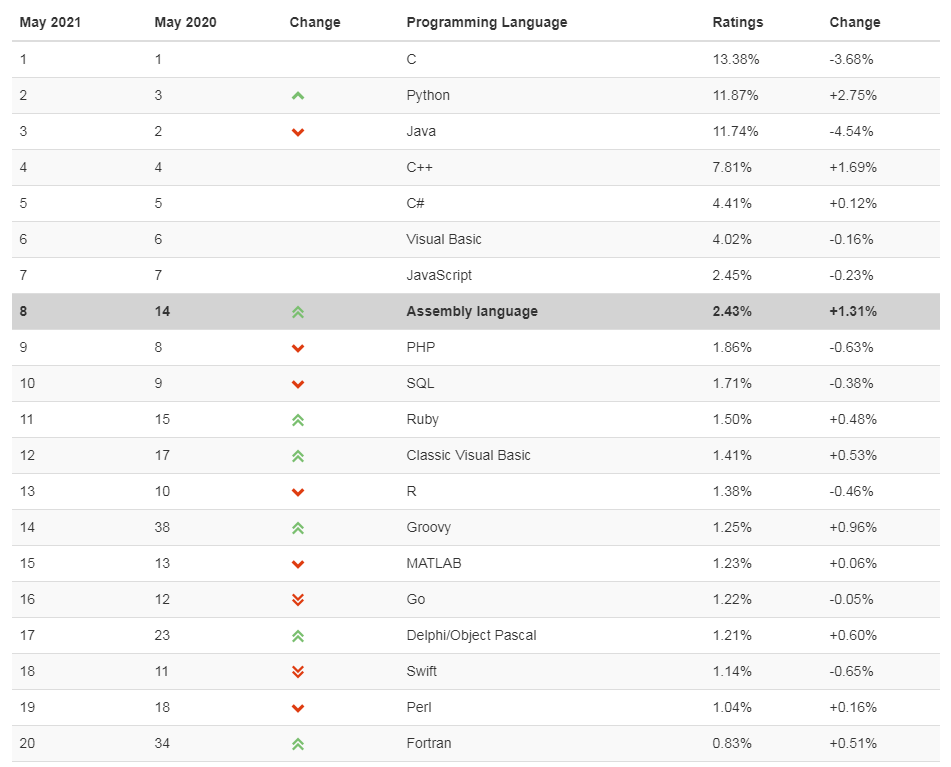Click double up arrow in Groovy row
This screenshot has height=767, width=951.
[x=297, y=528]
